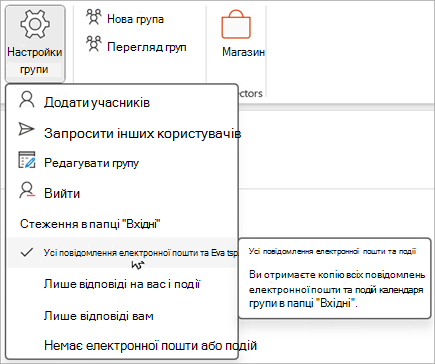Click the edit pencil icon beside Редагувати групу

click(x=27, y=160)
